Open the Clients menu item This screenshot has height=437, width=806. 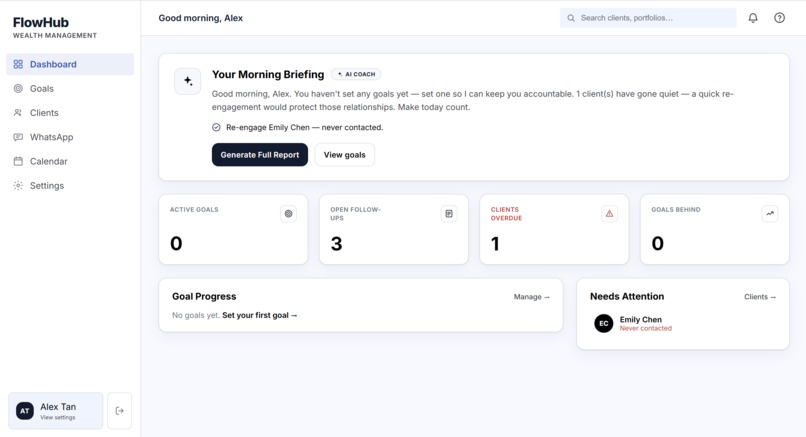70,113
